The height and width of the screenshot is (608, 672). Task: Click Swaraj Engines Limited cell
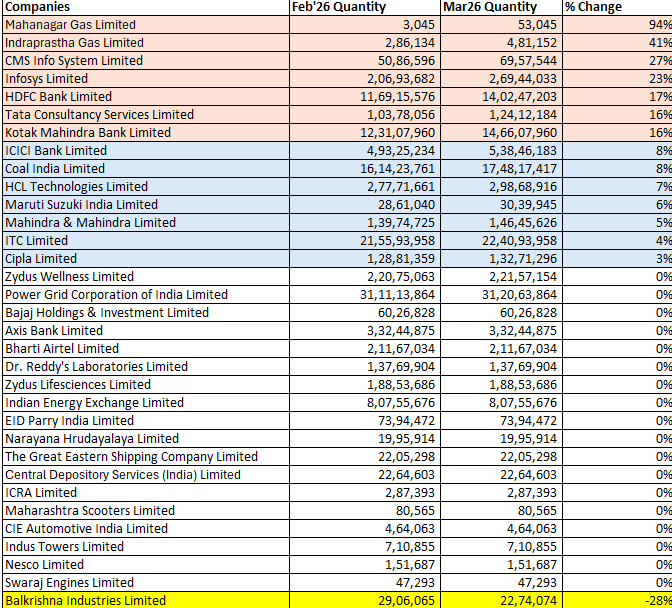146,583
